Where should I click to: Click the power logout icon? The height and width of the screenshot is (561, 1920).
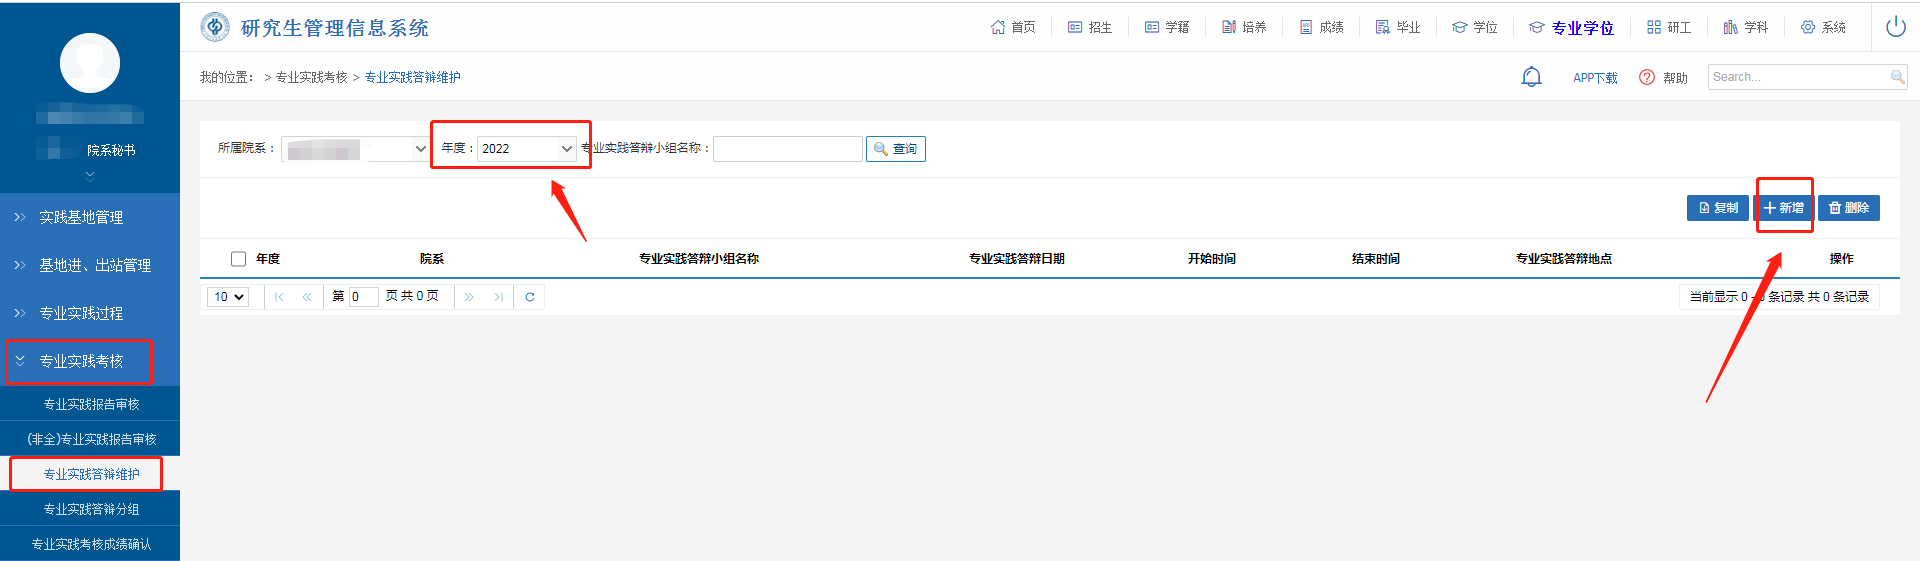click(x=1895, y=27)
